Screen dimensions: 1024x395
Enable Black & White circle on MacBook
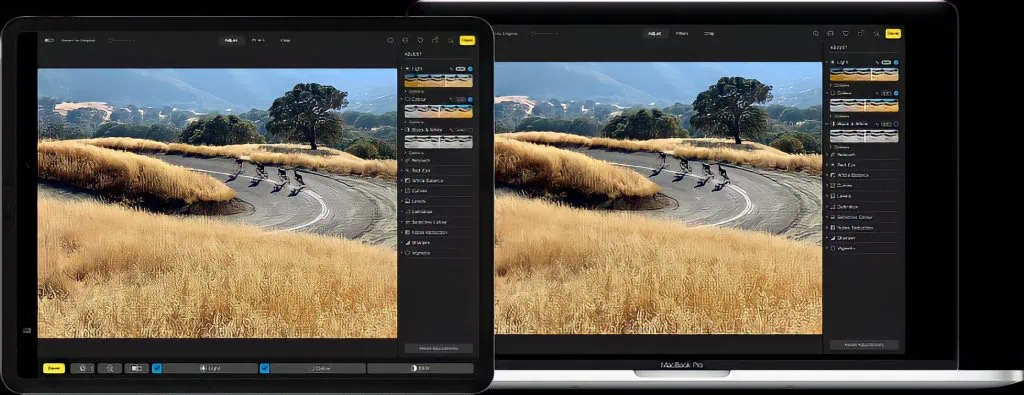896,124
